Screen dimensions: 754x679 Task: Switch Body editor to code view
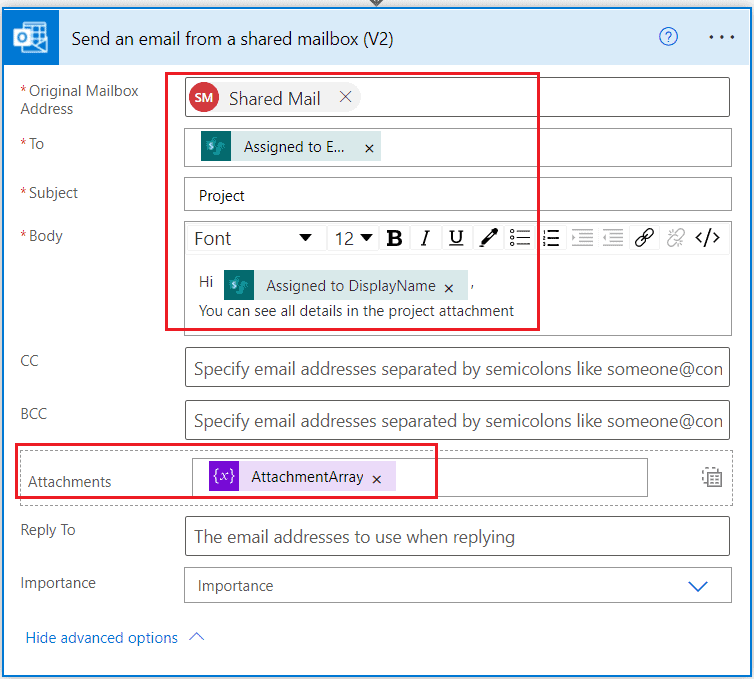707,238
